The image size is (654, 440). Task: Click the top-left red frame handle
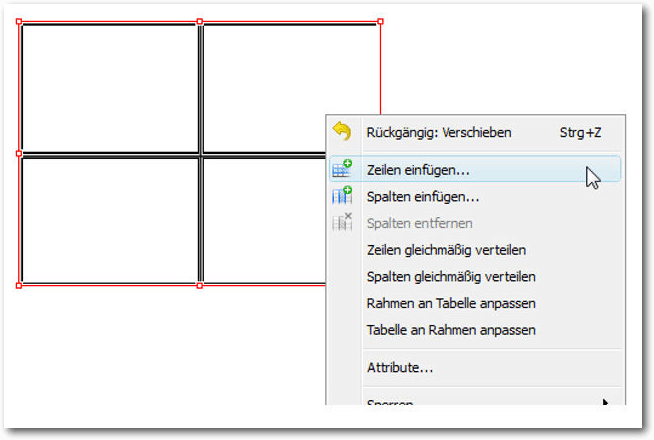coord(19,21)
